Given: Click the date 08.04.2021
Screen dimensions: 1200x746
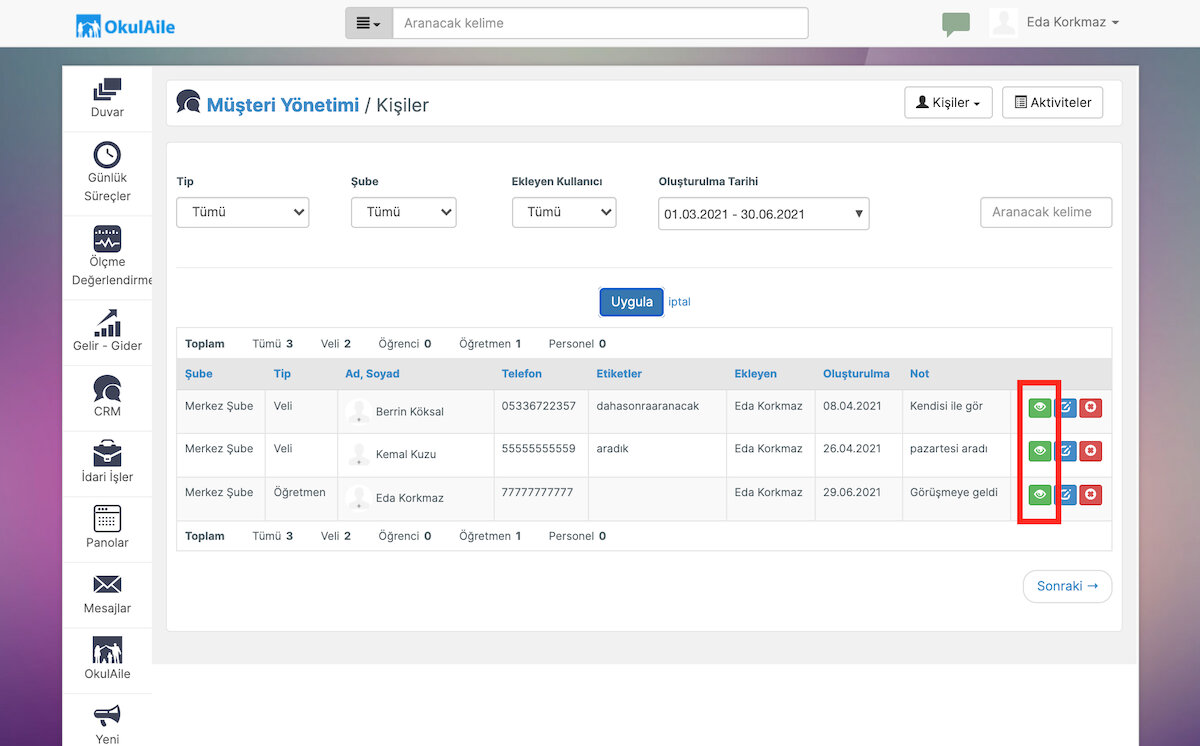Looking at the screenshot, I should (852, 406).
